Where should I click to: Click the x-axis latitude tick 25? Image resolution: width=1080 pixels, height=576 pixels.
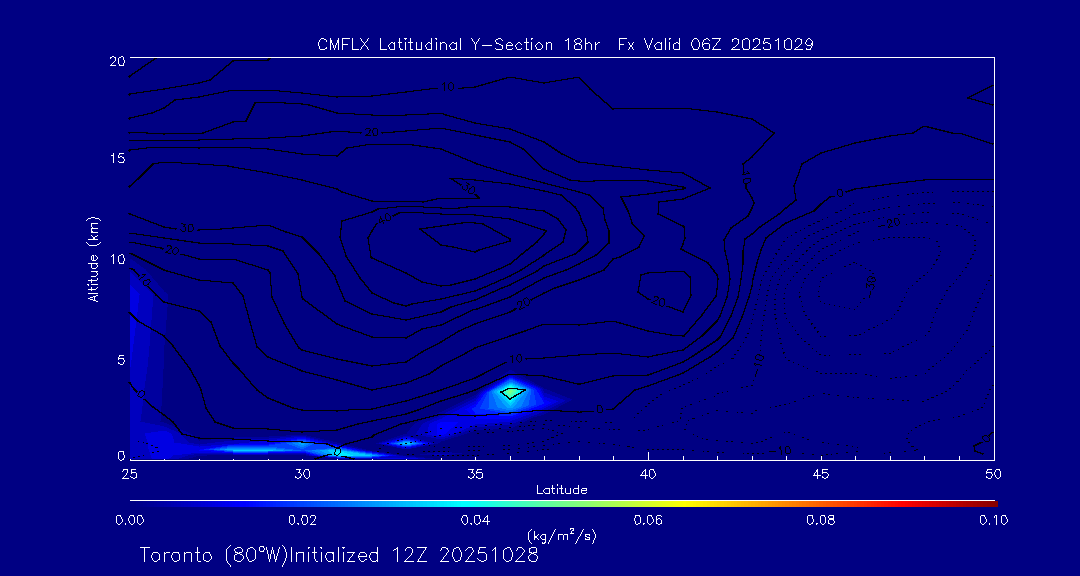(x=129, y=474)
